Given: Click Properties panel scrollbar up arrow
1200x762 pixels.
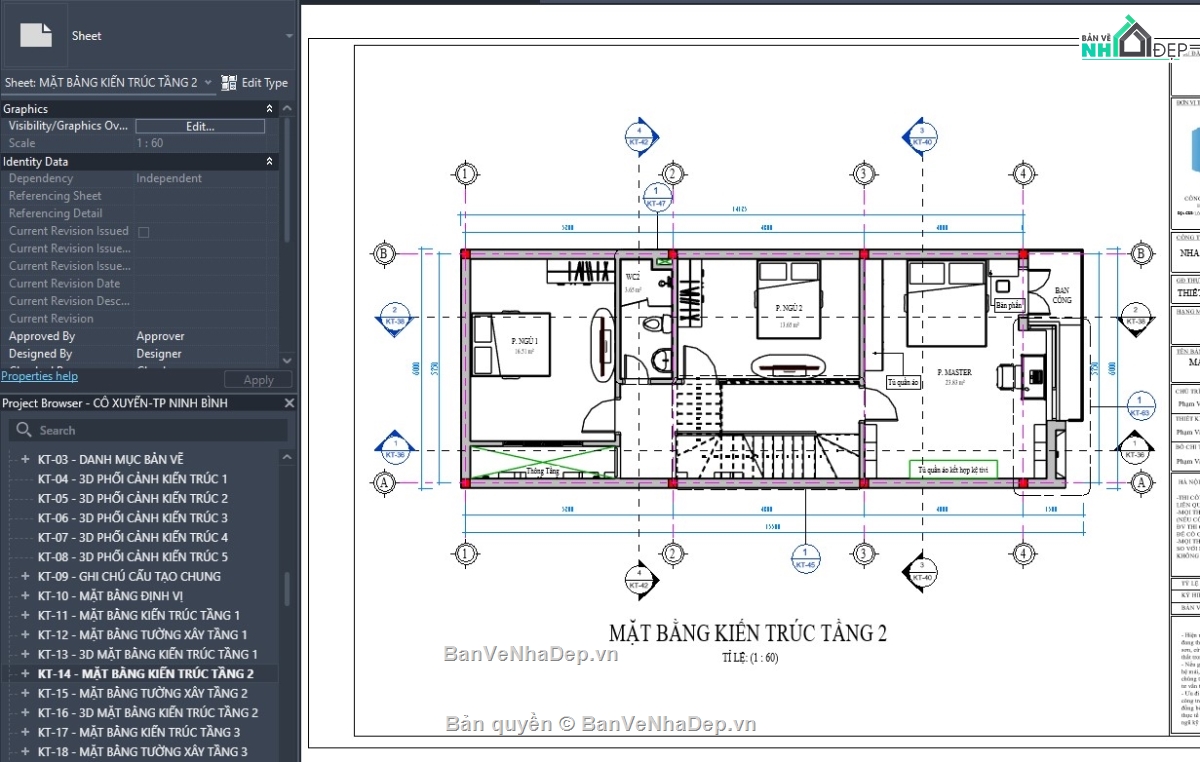Looking at the screenshot, I should click(288, 108).
